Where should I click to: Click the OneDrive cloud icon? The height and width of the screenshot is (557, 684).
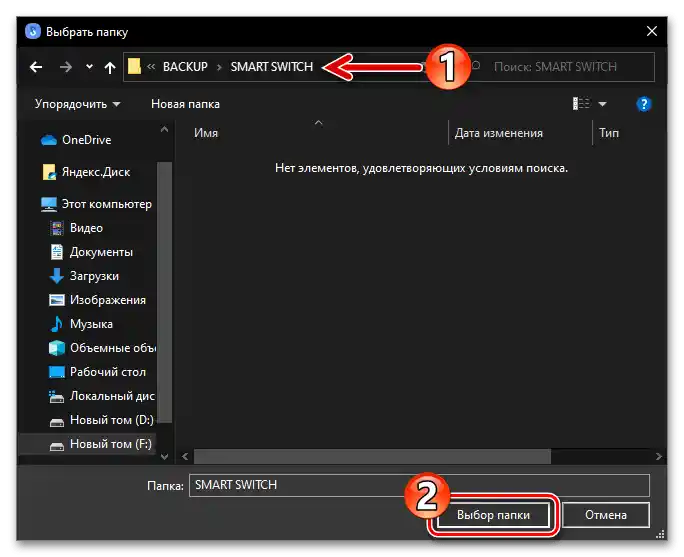point(48,140)
